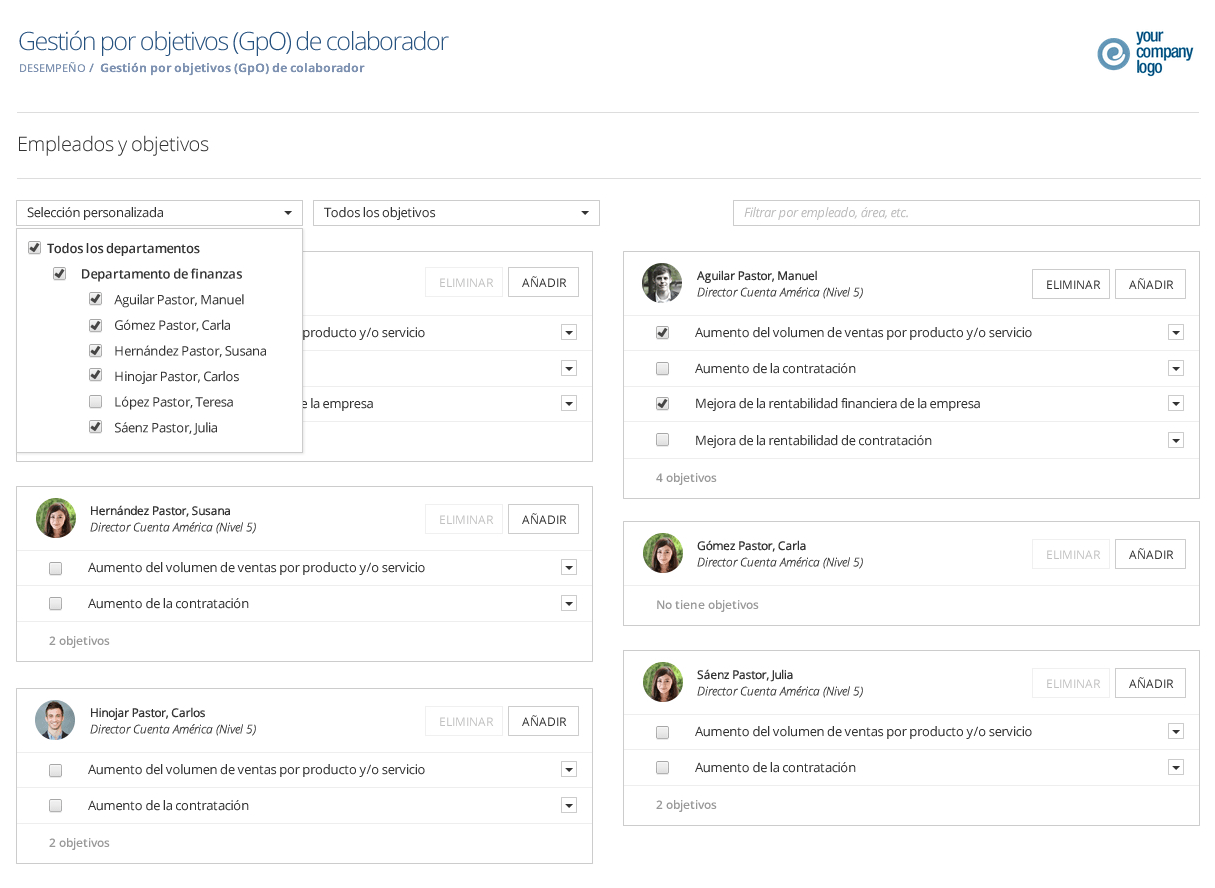Screen dimensions: 1215x888
Task: Uncheck Manuel's 'Mejora de la rentabilidad financiera' objective
Action: (x=662, y=404)
